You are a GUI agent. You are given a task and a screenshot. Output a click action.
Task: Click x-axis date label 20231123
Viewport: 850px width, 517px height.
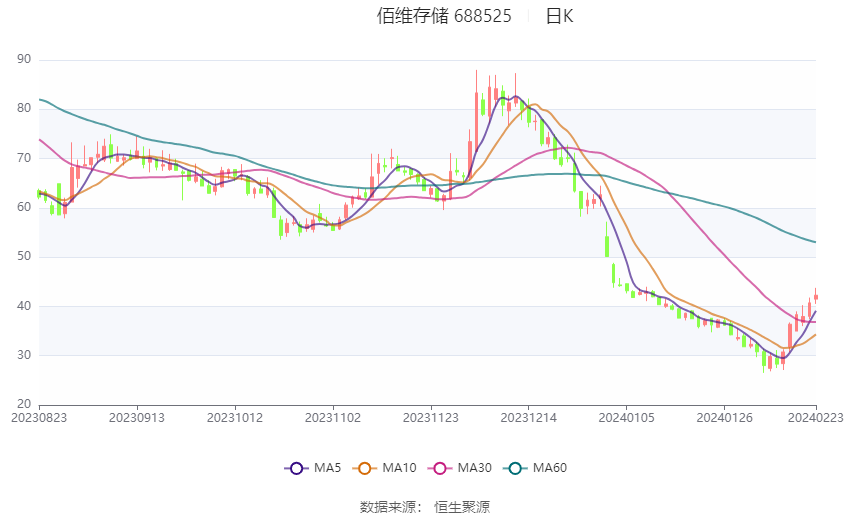pos(430,418)
